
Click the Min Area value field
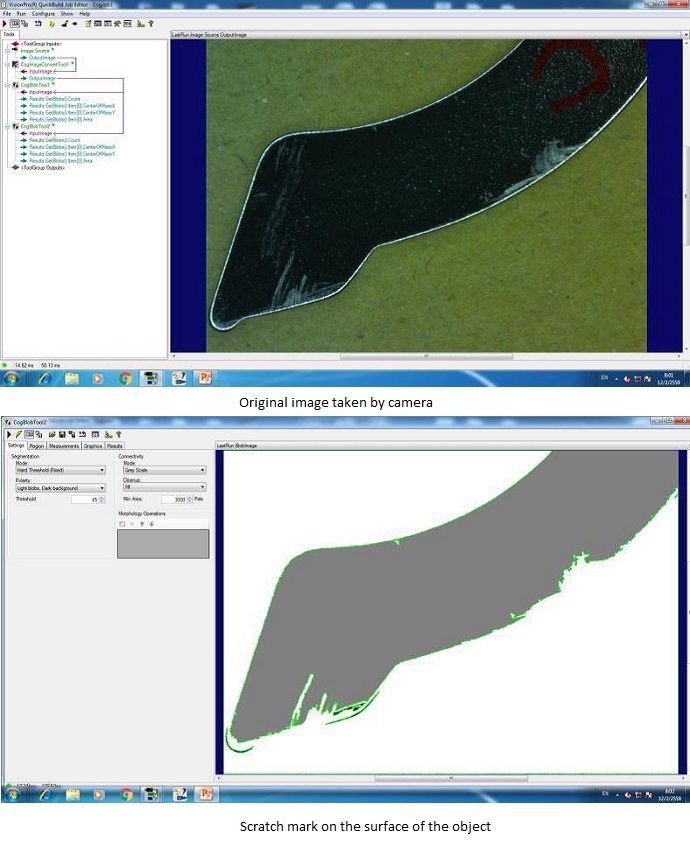(x=173, y=498)
